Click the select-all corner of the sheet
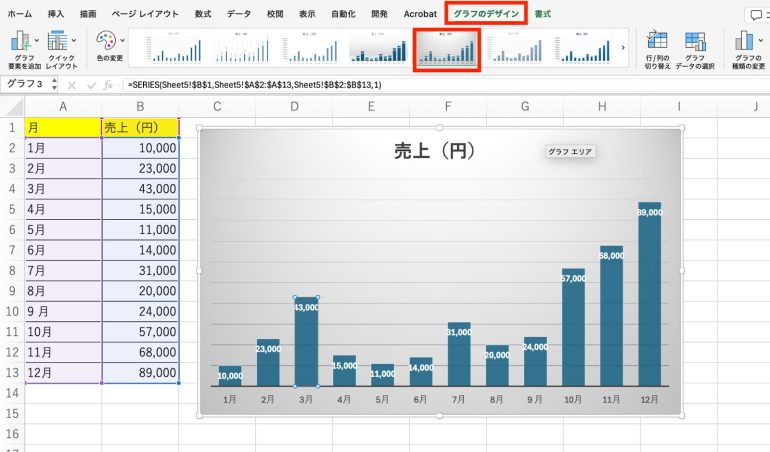The height and width of the screenshot is (452, 770). click(x=13, y=107)
